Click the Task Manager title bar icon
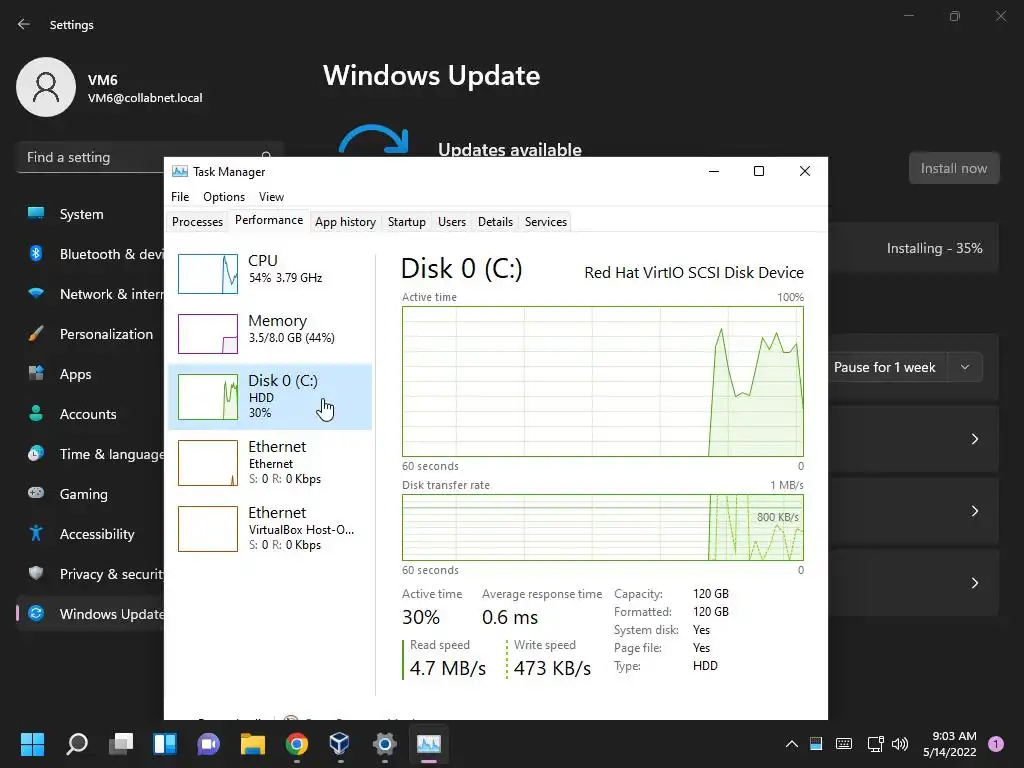 click(x=180, y=172)
